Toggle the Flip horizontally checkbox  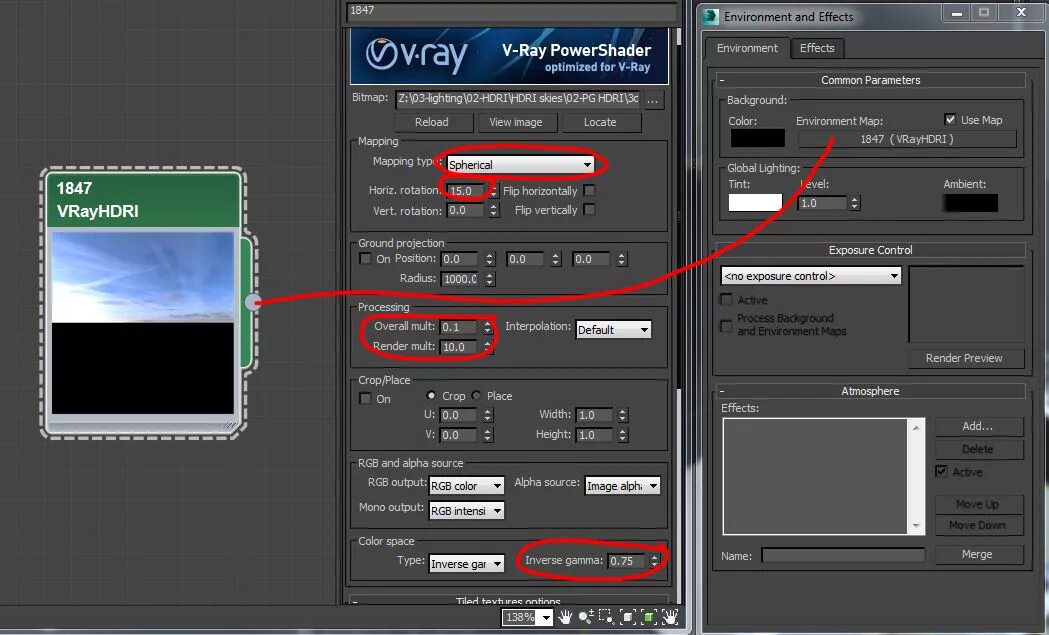[x=589, y=191]
